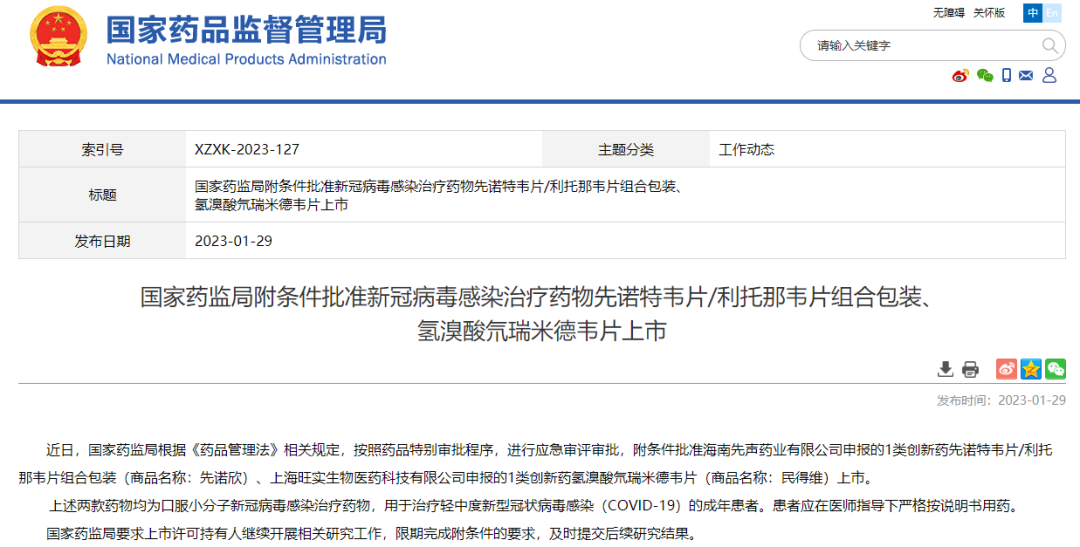Click the paragraph beginning 国家药监局要求

tap(373, 534)
